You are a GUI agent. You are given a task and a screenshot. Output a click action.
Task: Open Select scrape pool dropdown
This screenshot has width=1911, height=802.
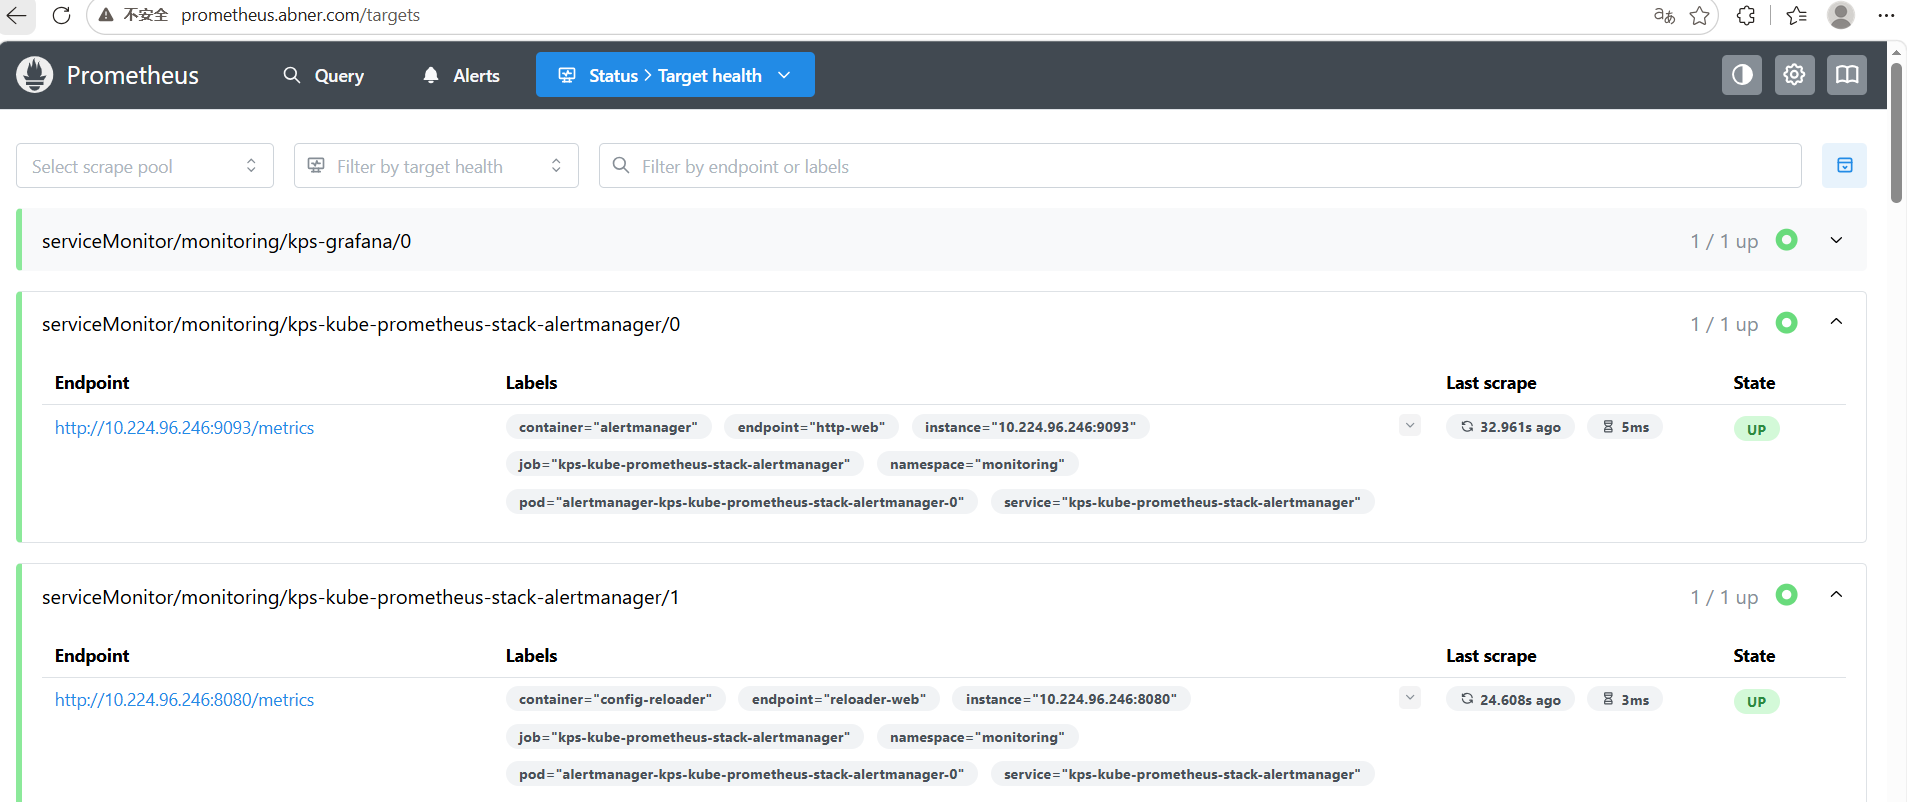pos(145,166)
